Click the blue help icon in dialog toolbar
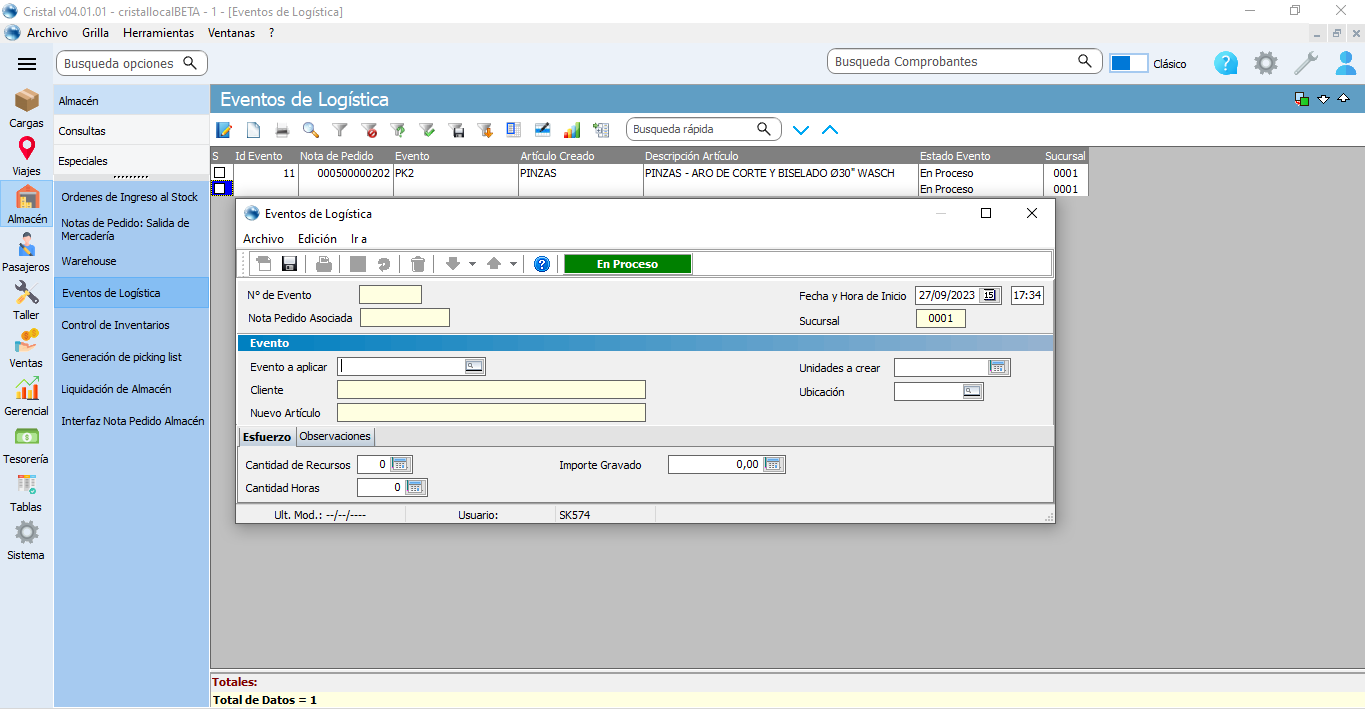Viewport: 1365px width, 709px height. [542, 264]
